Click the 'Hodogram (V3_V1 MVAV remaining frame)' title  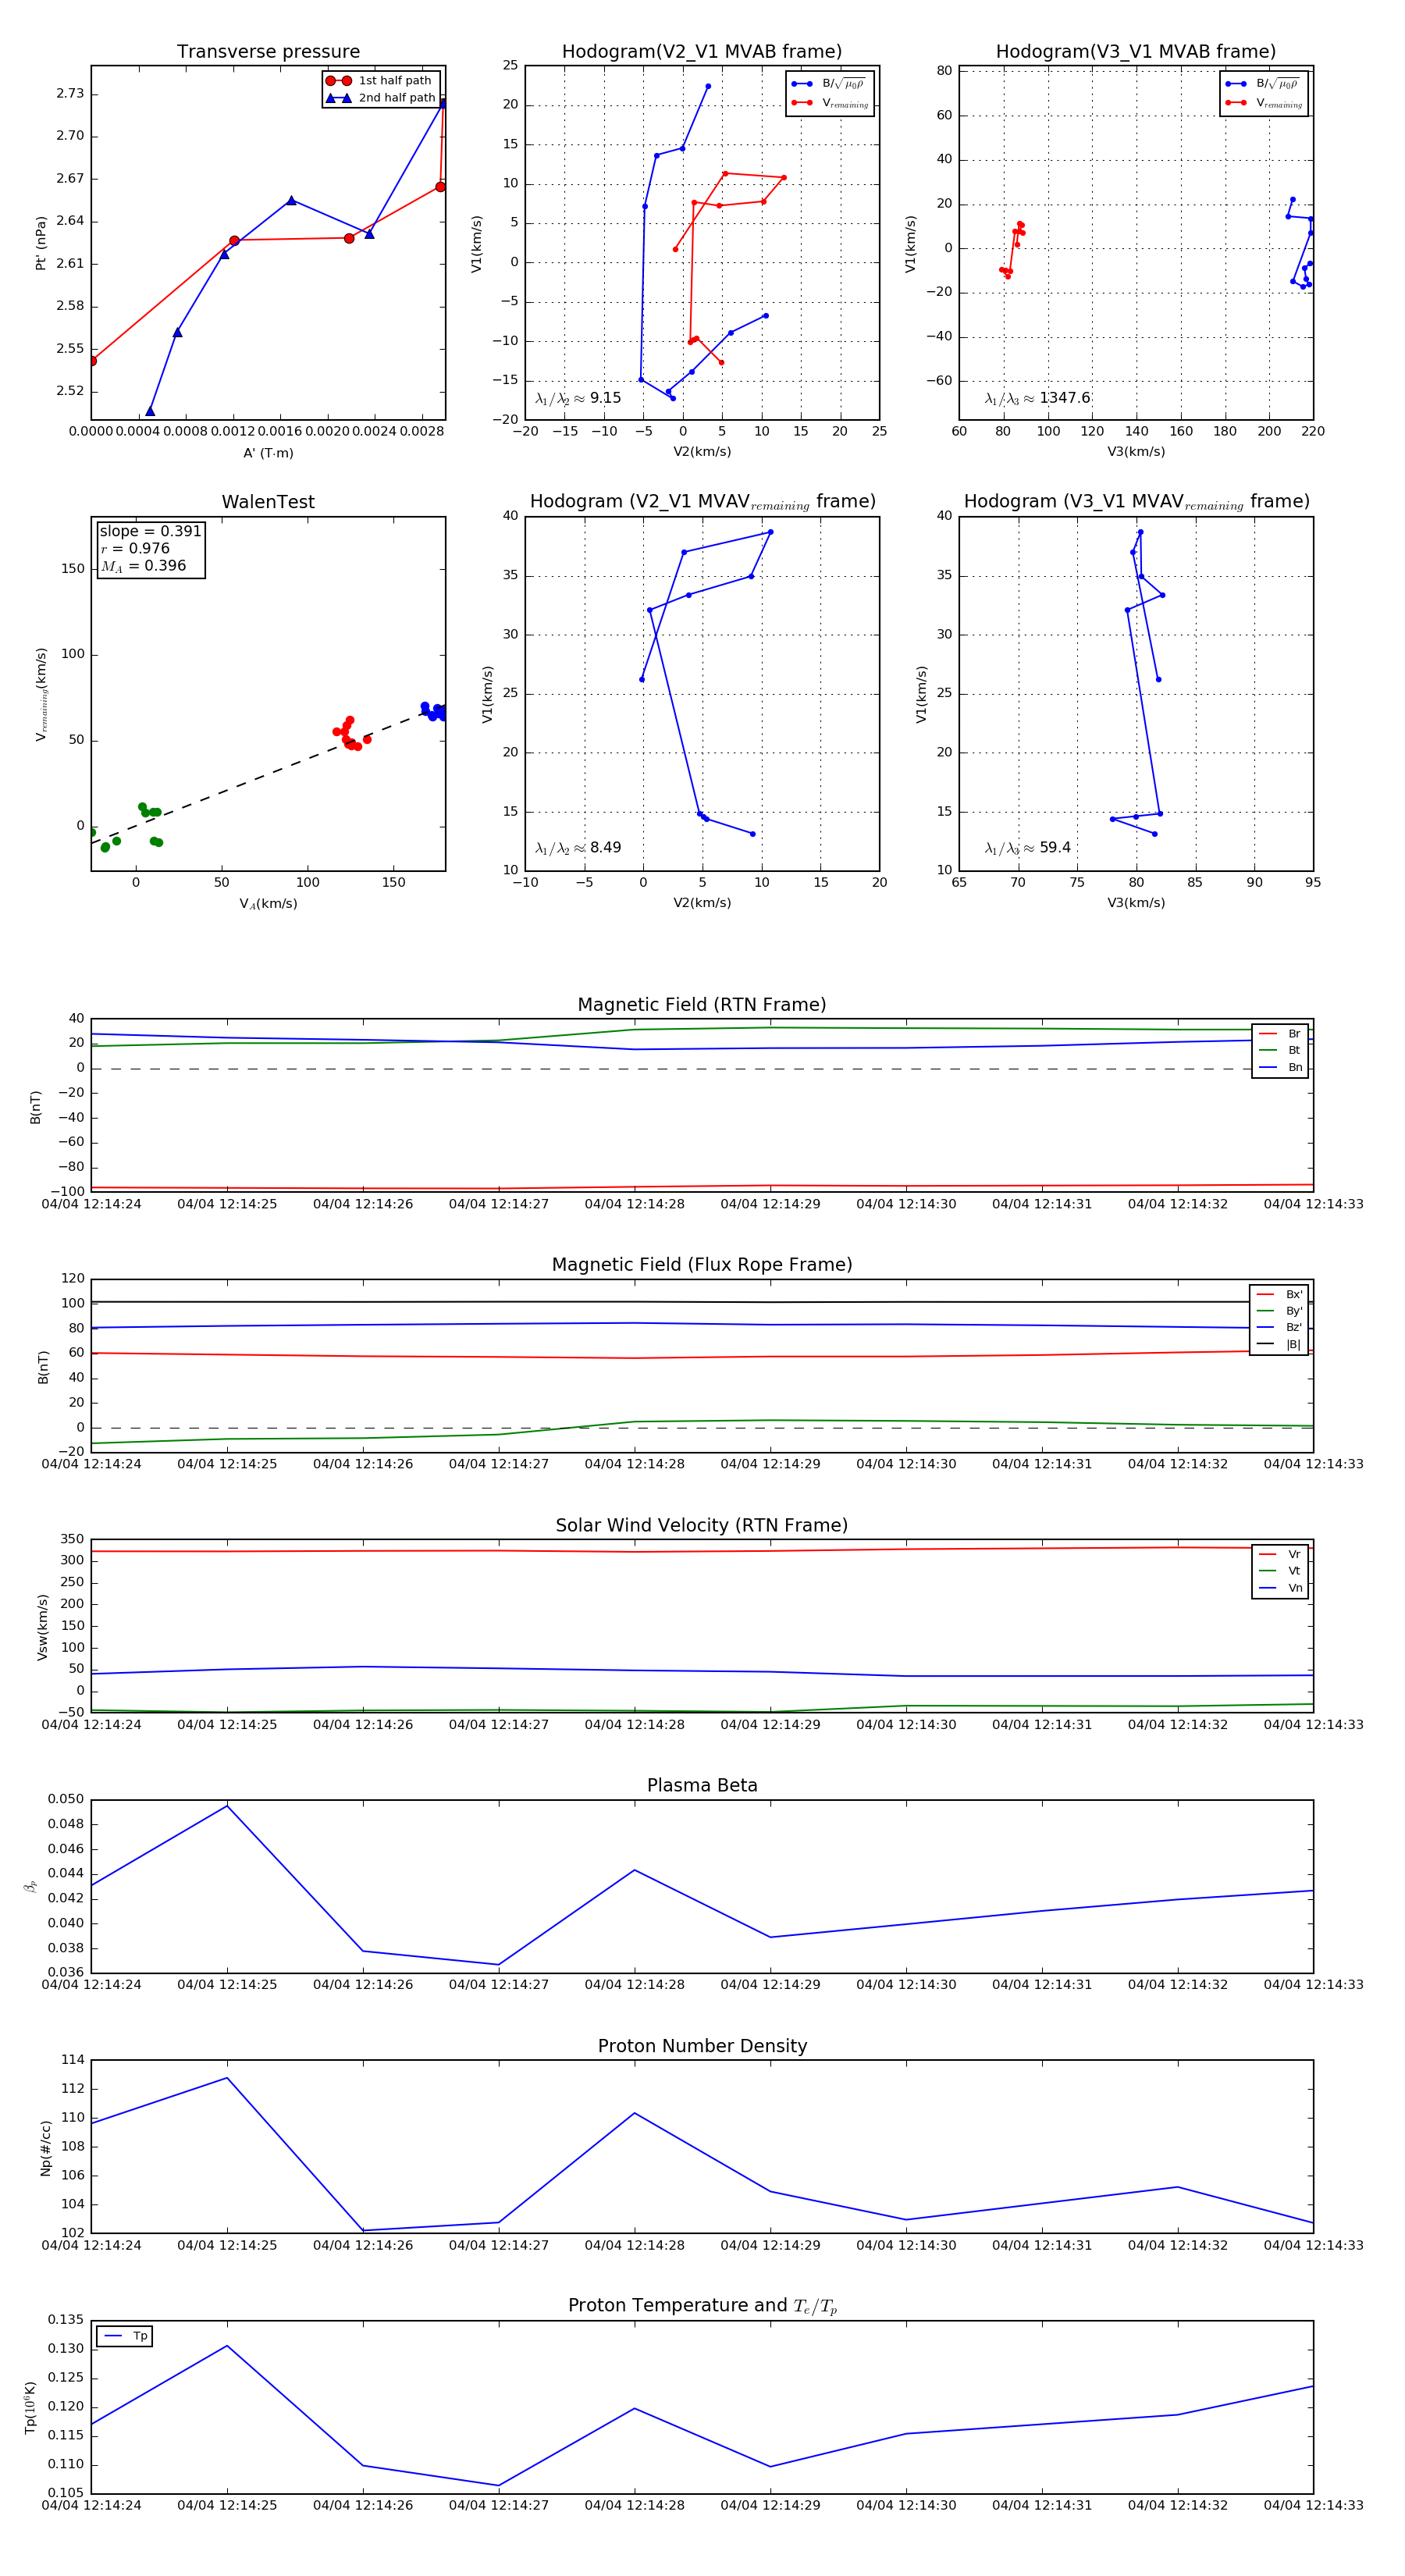coord(1136,502)
